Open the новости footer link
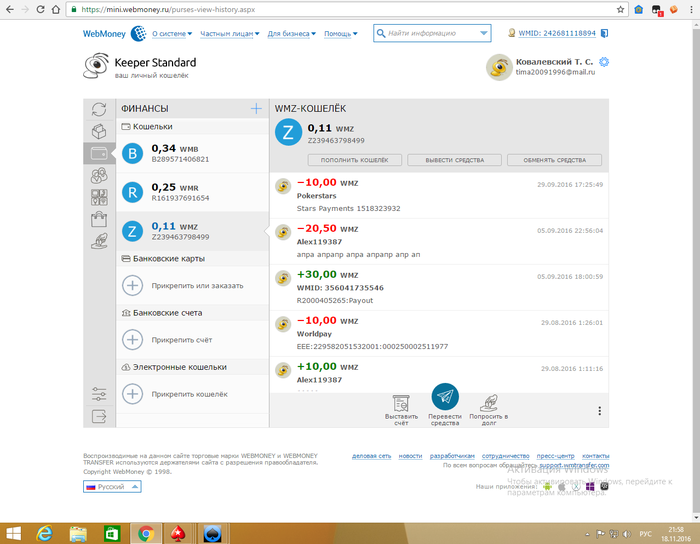Image resolution: width=700 pixels, height=544 pixels. pyautogui.click(x=410, y=456)
